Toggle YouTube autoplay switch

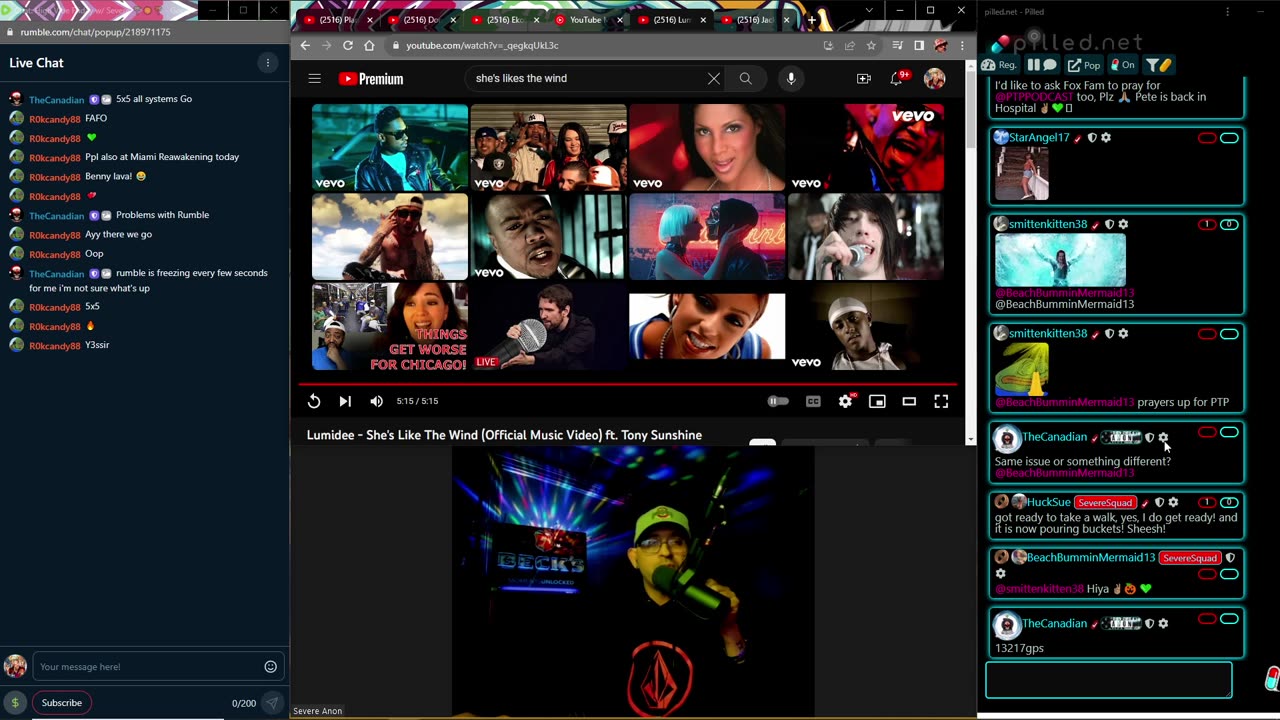coord(777,401)
